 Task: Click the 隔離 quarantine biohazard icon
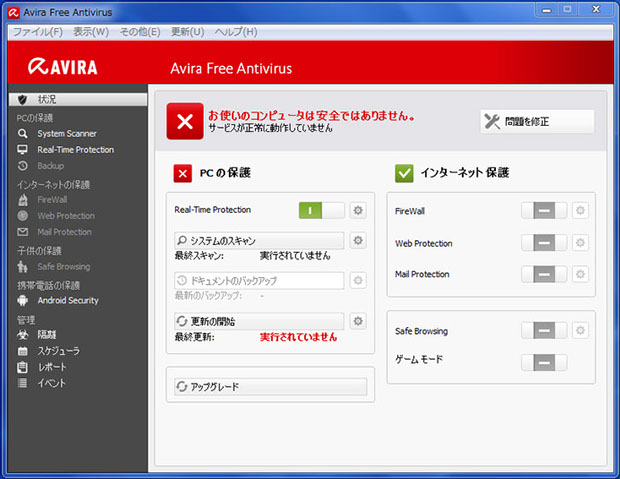pos(23,335)
